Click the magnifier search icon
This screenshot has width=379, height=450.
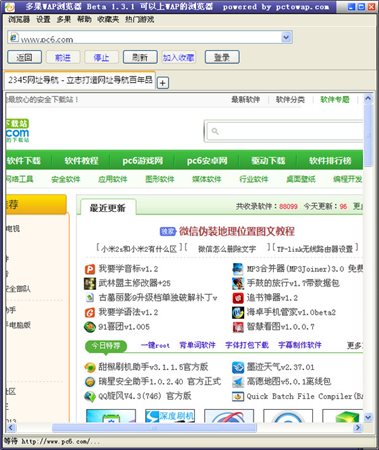point(215,131)
